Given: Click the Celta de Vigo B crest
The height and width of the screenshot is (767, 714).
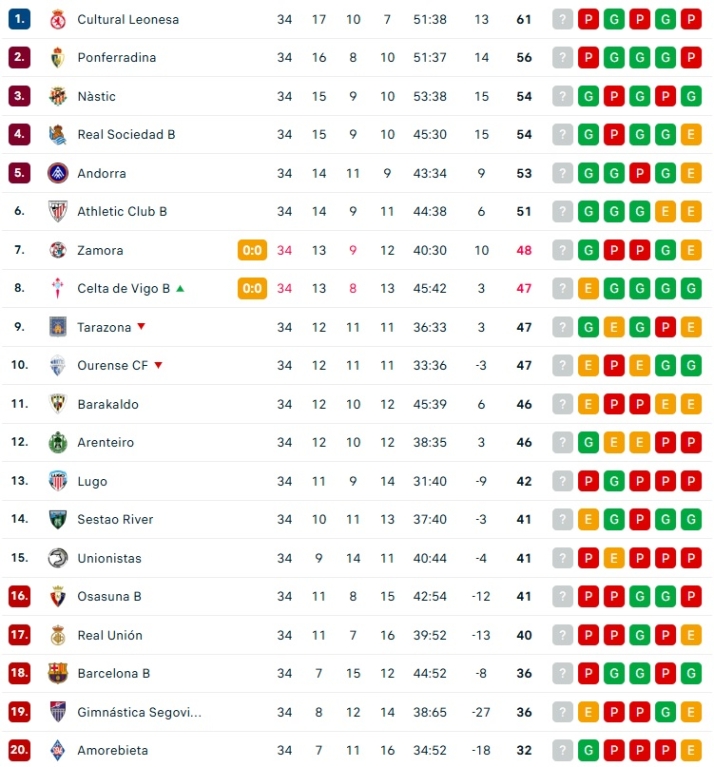Looking at the screenshot, I should 57,288.
